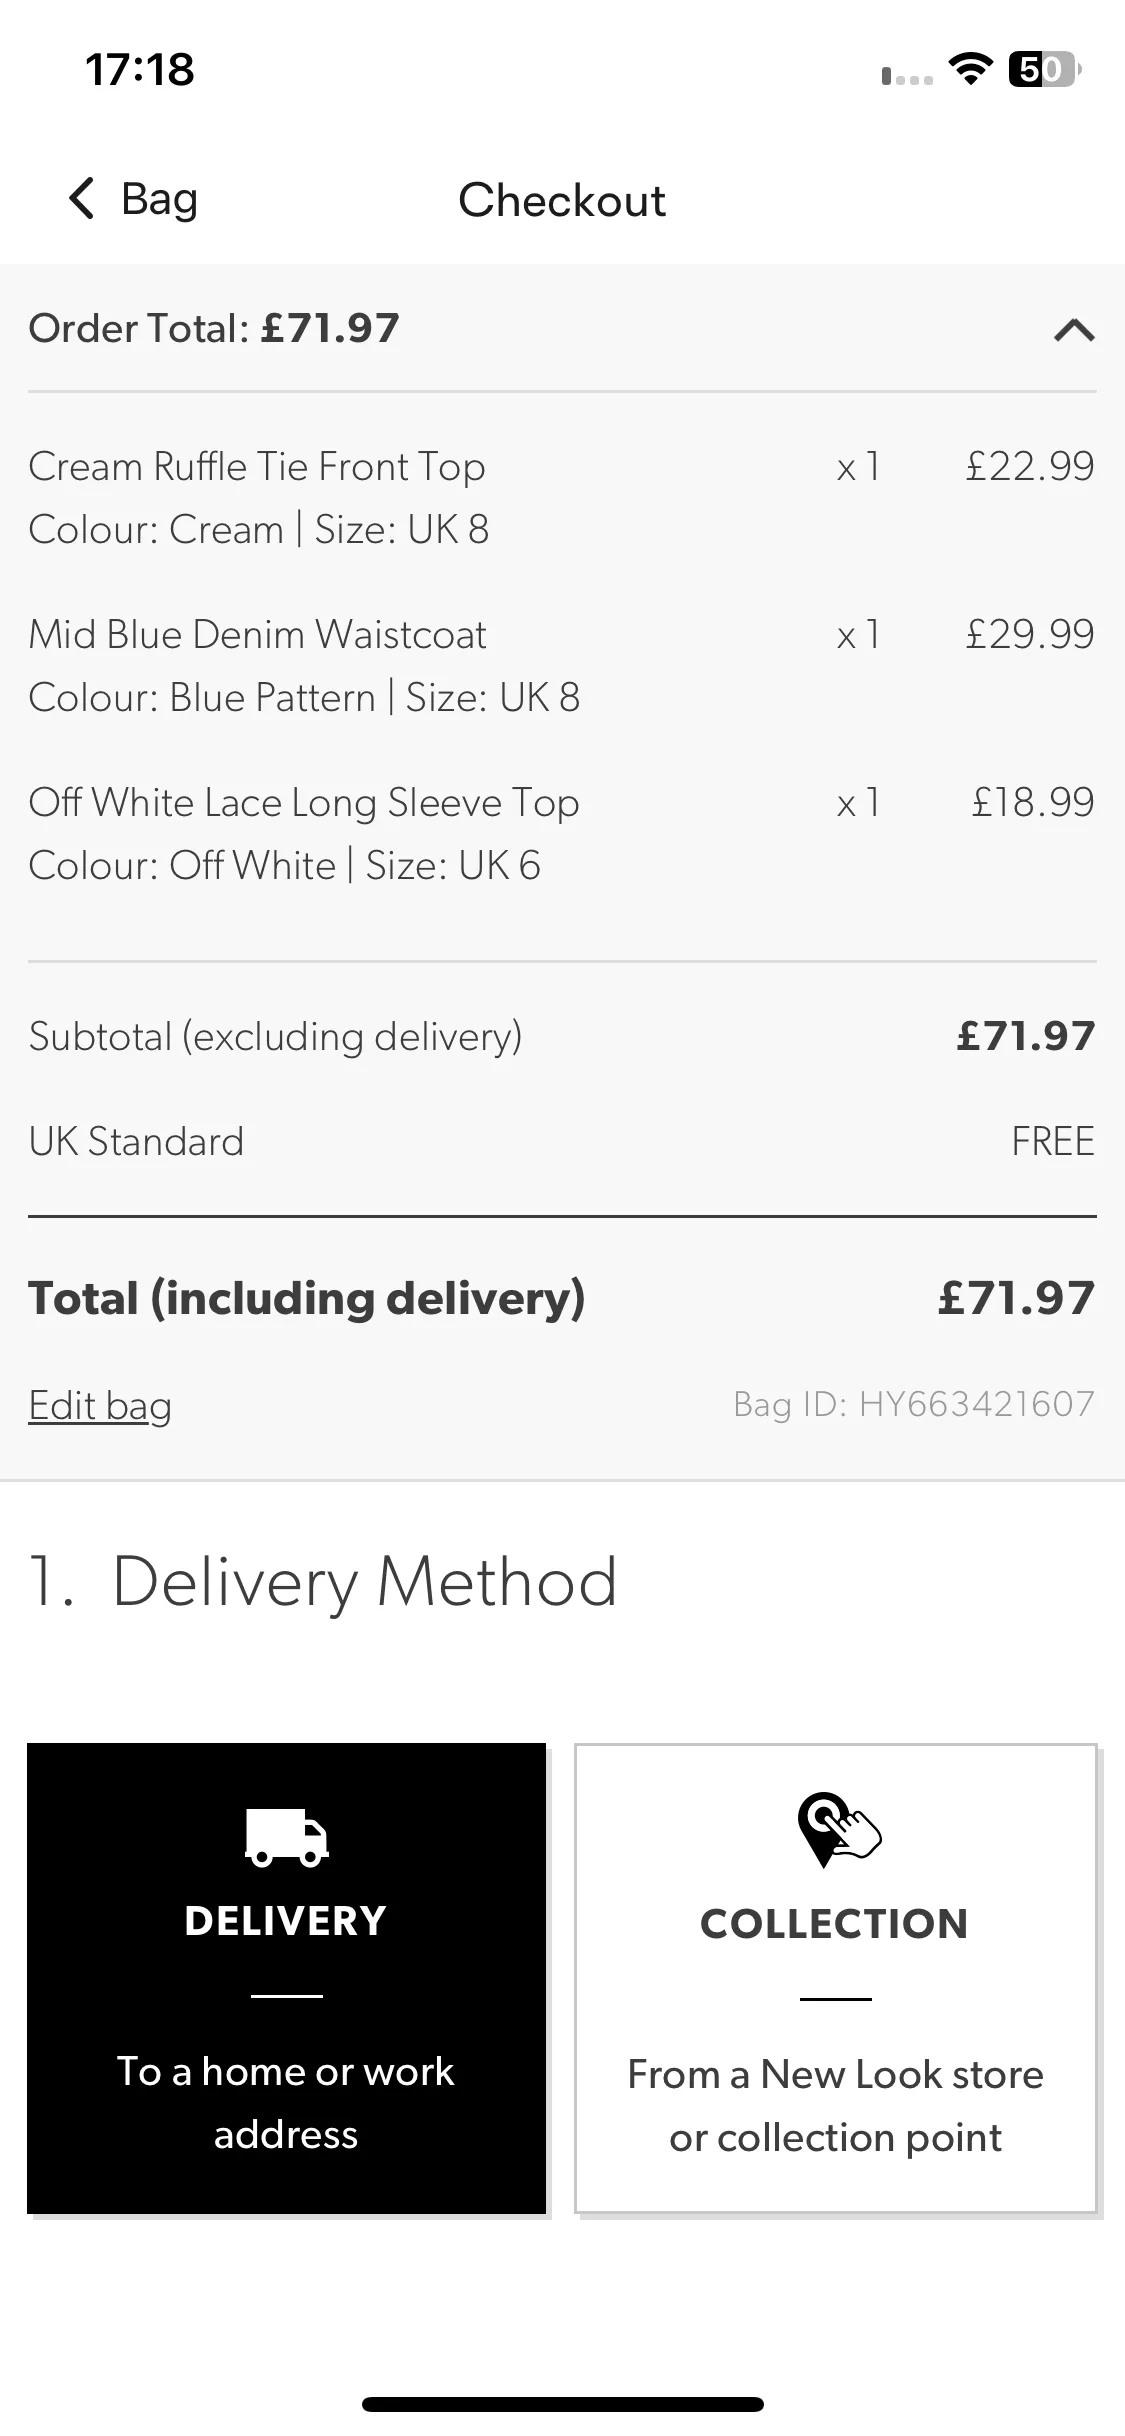Tap the home indicator bar at bottom
The image size is (1125, 2436).
point(563,2404)
